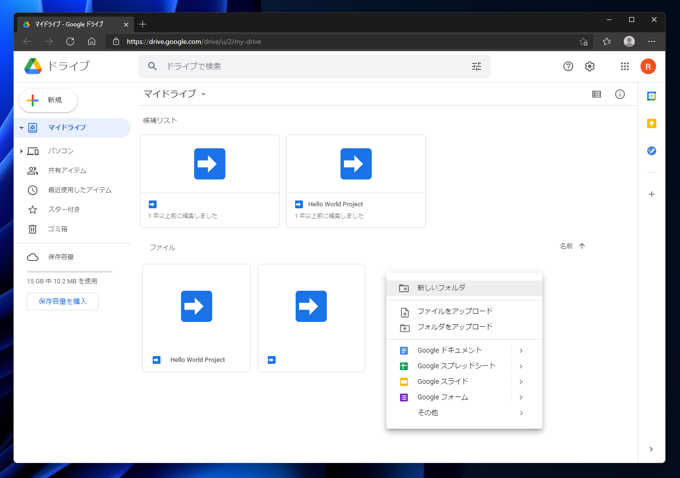Click the Google Drive logo
Image resolution: width=680 pixels, height=478 pixels.
(33, 66)
